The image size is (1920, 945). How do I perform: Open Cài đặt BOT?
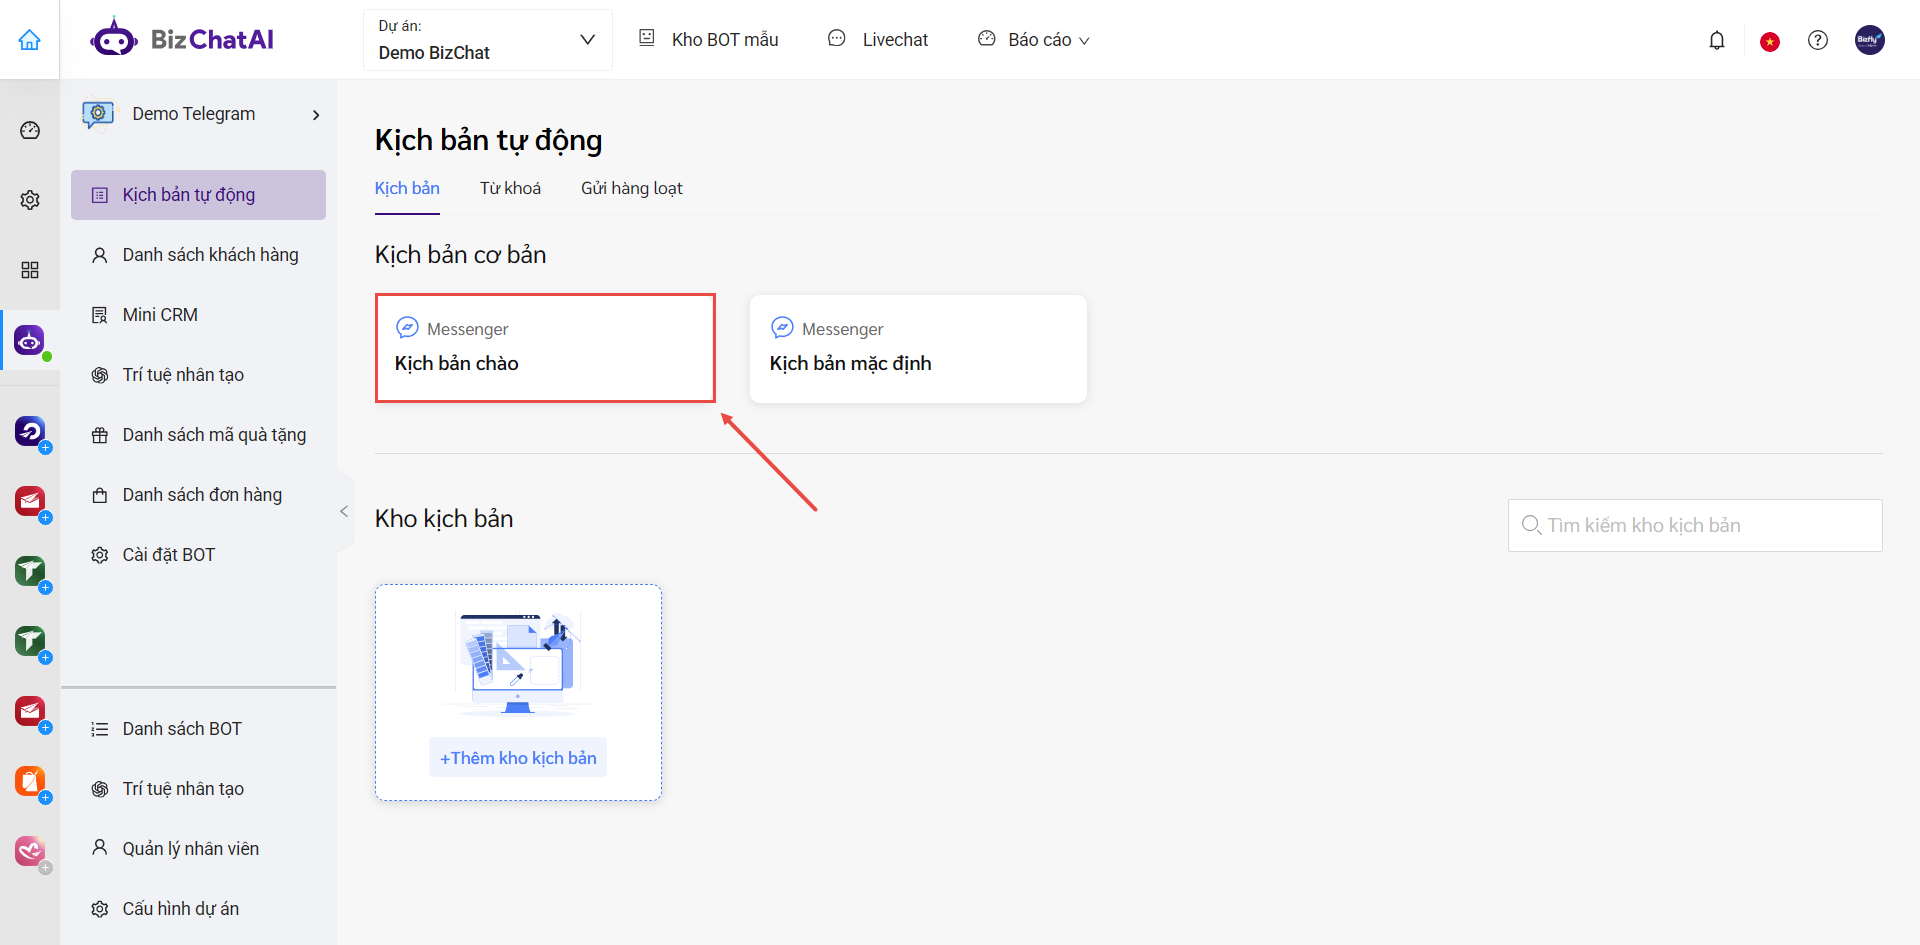pyautogui.click(x=198, y=555)
